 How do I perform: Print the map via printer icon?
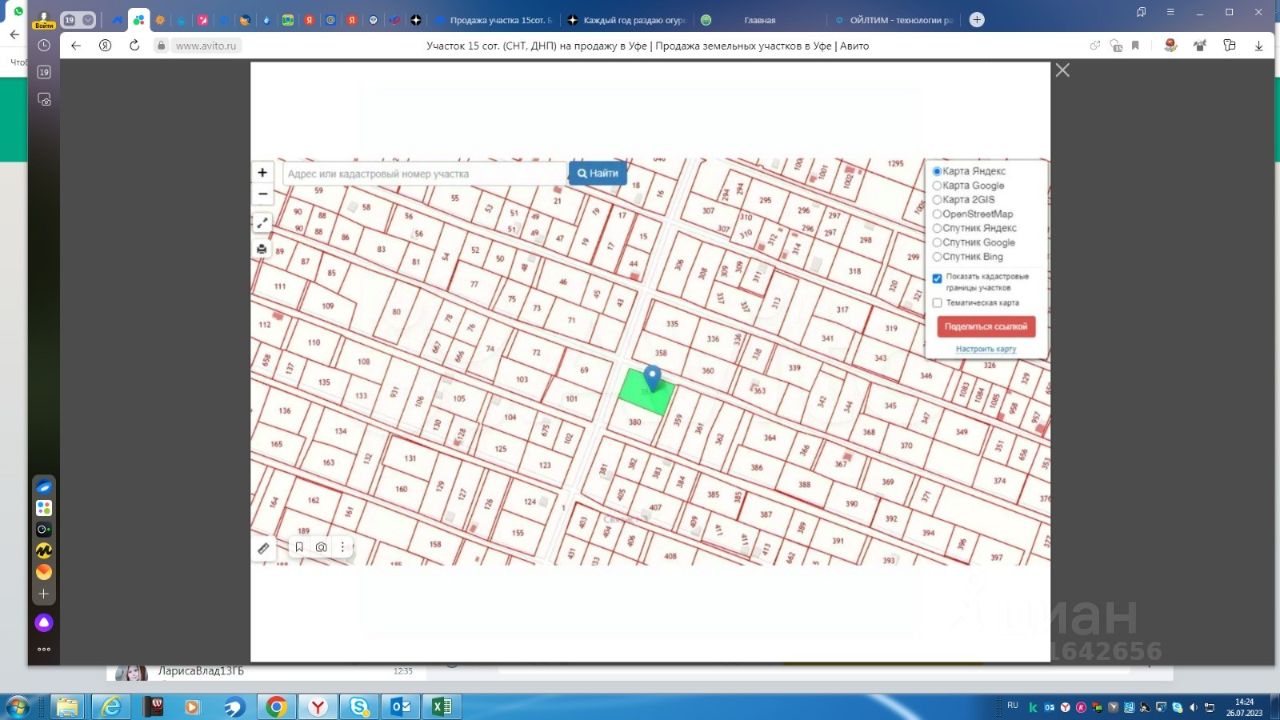click(262, 249)
